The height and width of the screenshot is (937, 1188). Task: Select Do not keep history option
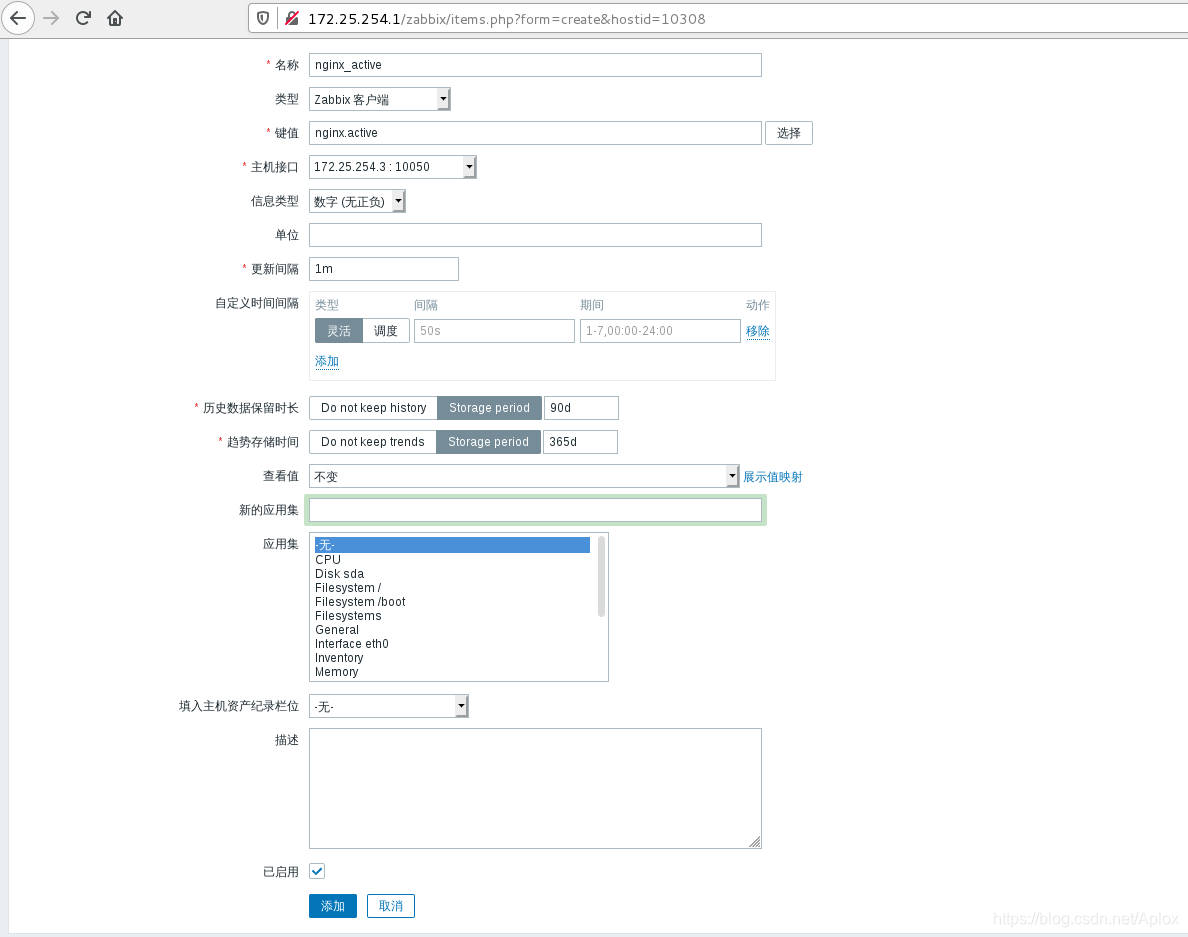(x=374, y=408)
